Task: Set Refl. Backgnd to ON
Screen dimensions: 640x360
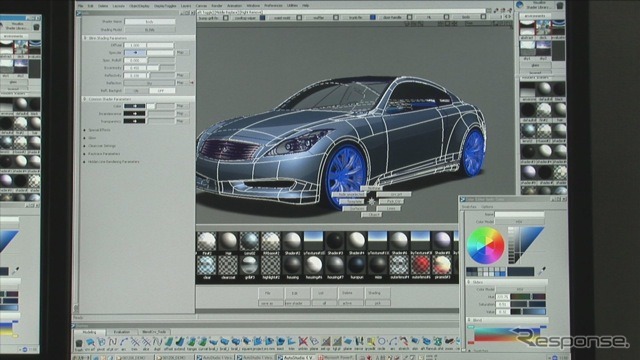Action: (x=136, y=91)
